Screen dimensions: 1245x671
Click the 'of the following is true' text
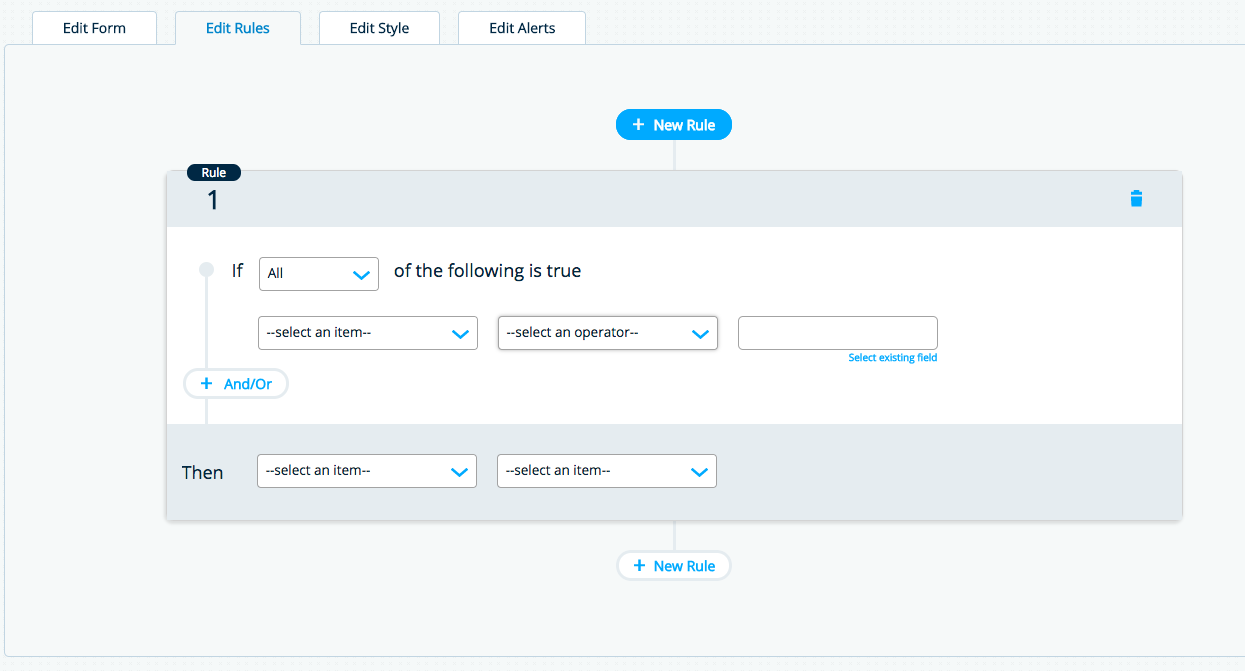click(487, 271)
